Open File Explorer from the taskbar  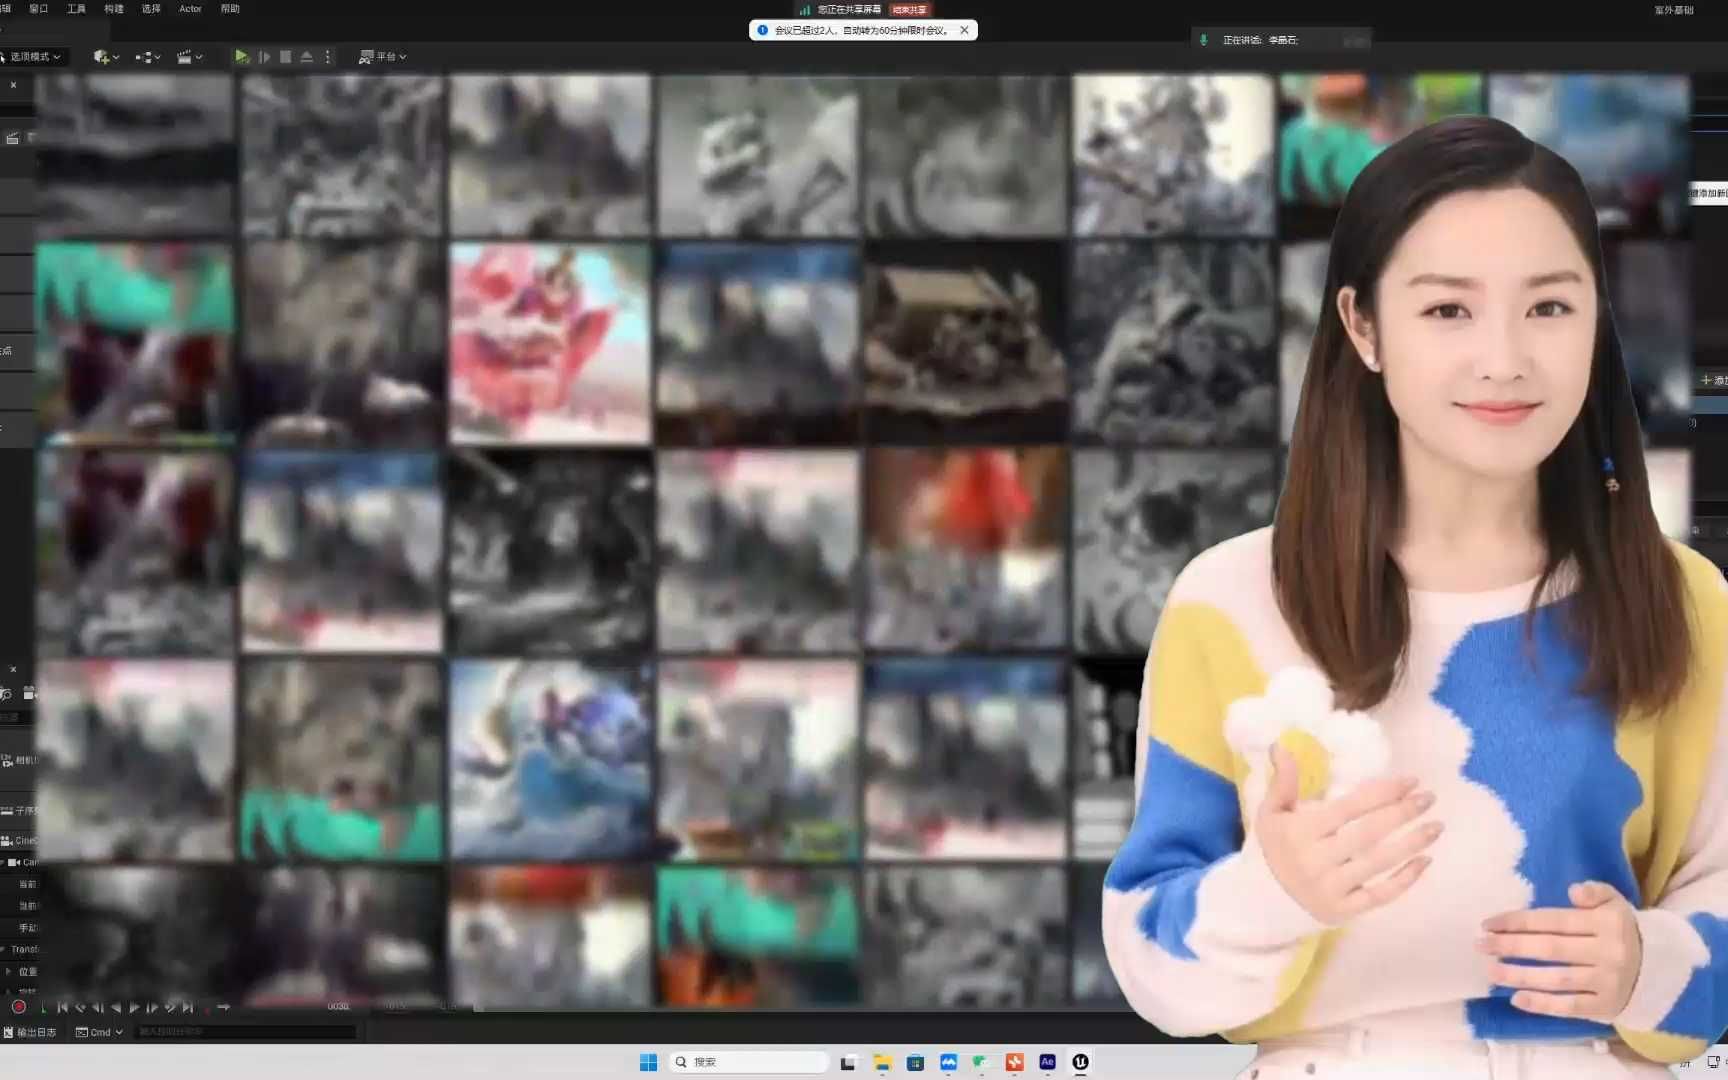[882, 1062]
